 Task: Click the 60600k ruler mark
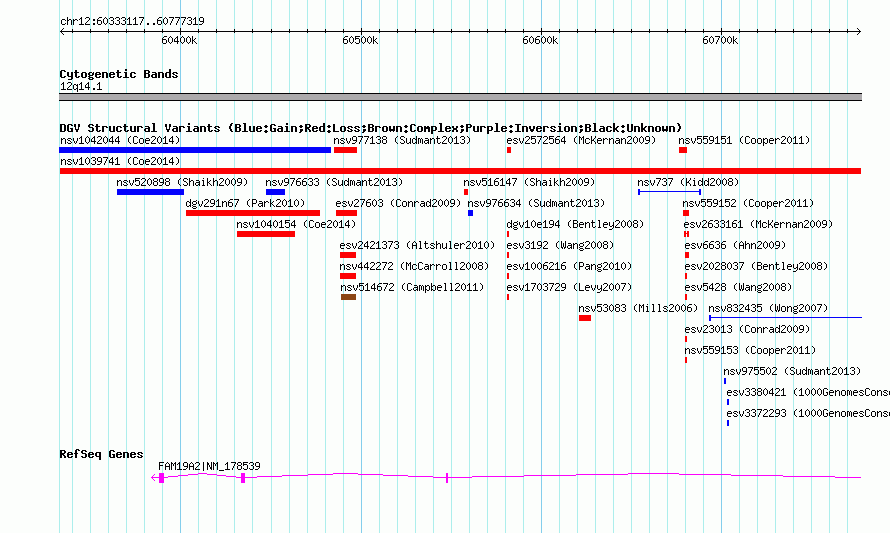[540, 41]
